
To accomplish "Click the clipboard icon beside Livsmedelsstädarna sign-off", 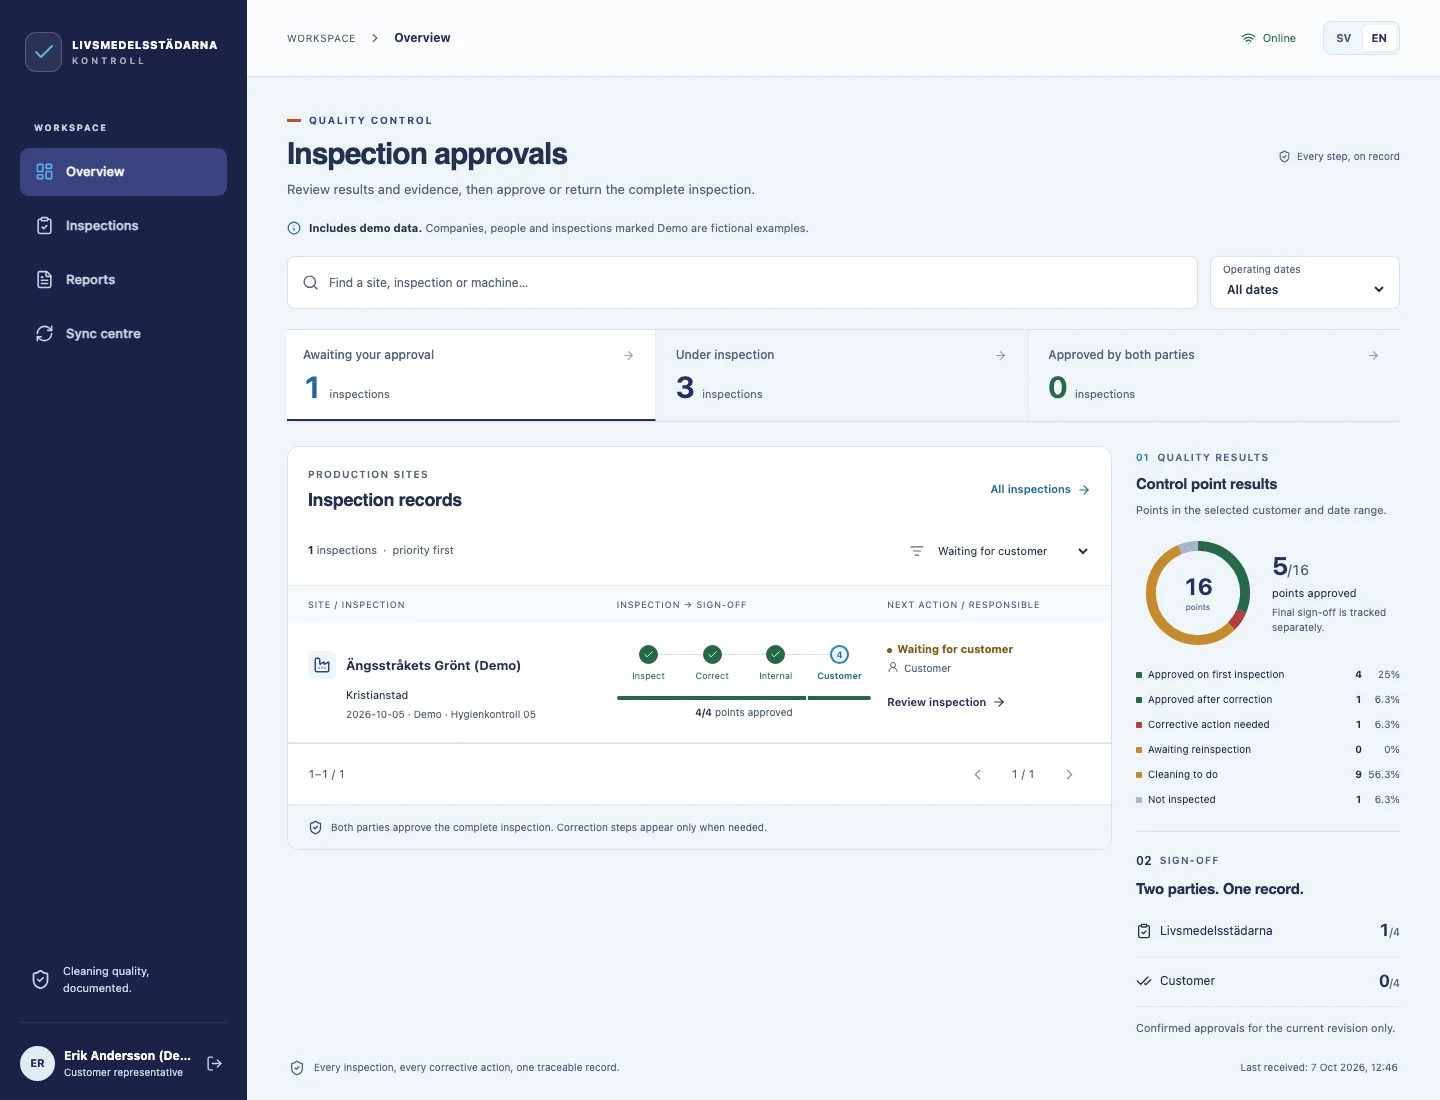I will [1144, 931].
